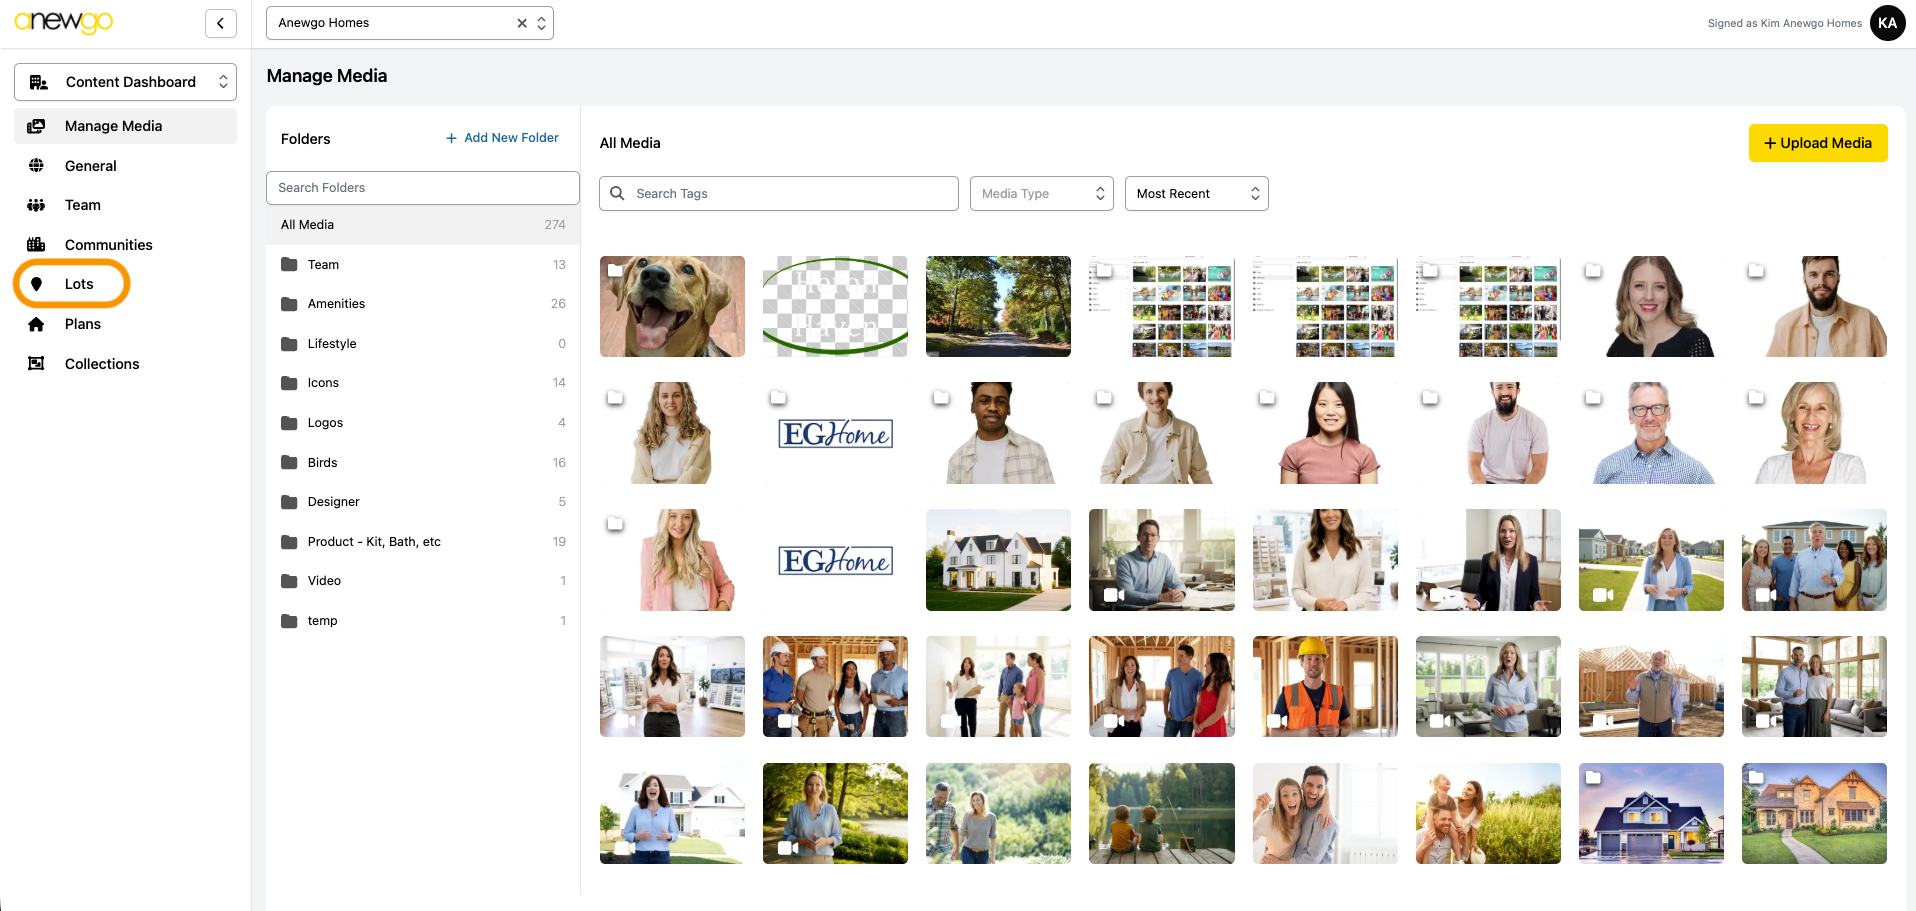
Task: Open the Amenities folder
Action: (x=336, y=304)
